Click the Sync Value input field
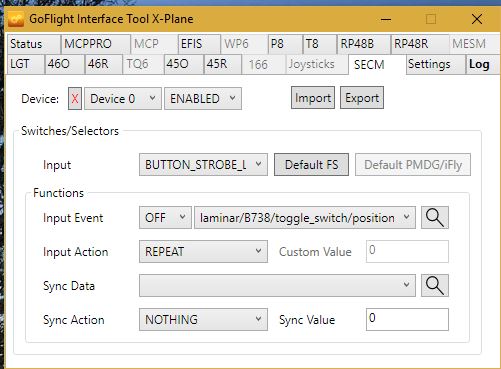 [407, 320]
